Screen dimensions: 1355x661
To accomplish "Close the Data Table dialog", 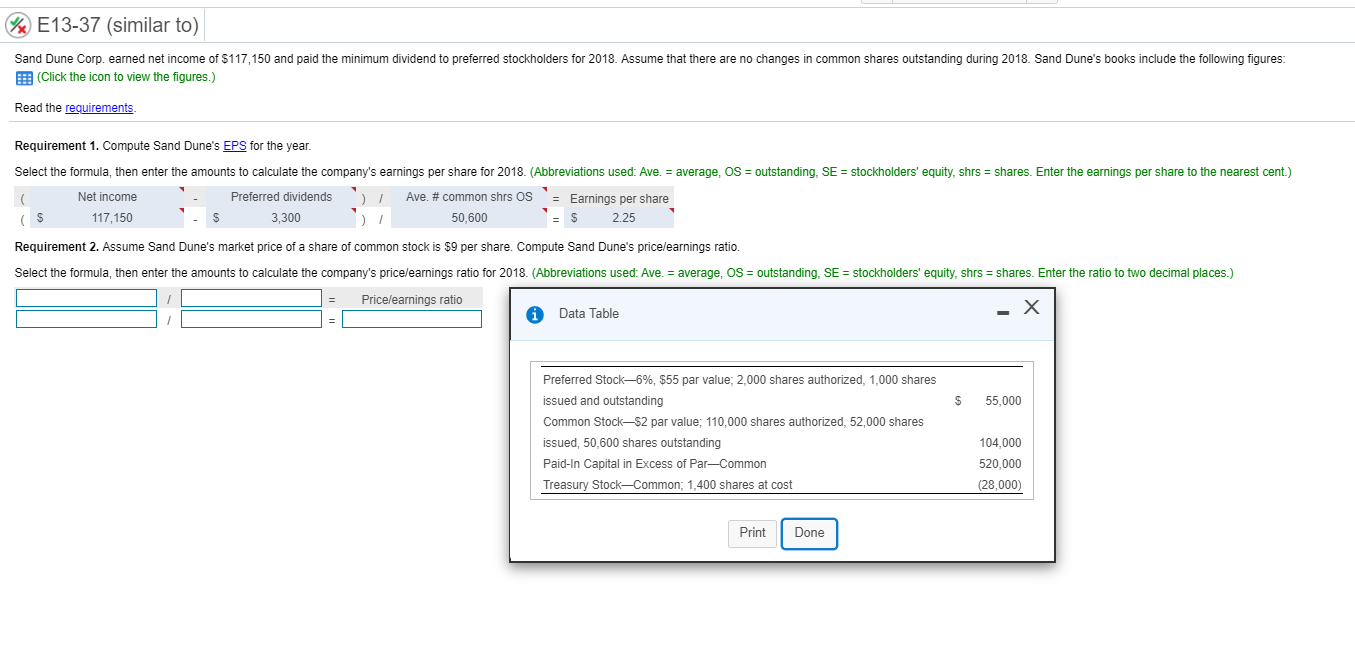I will (1032, 309).
